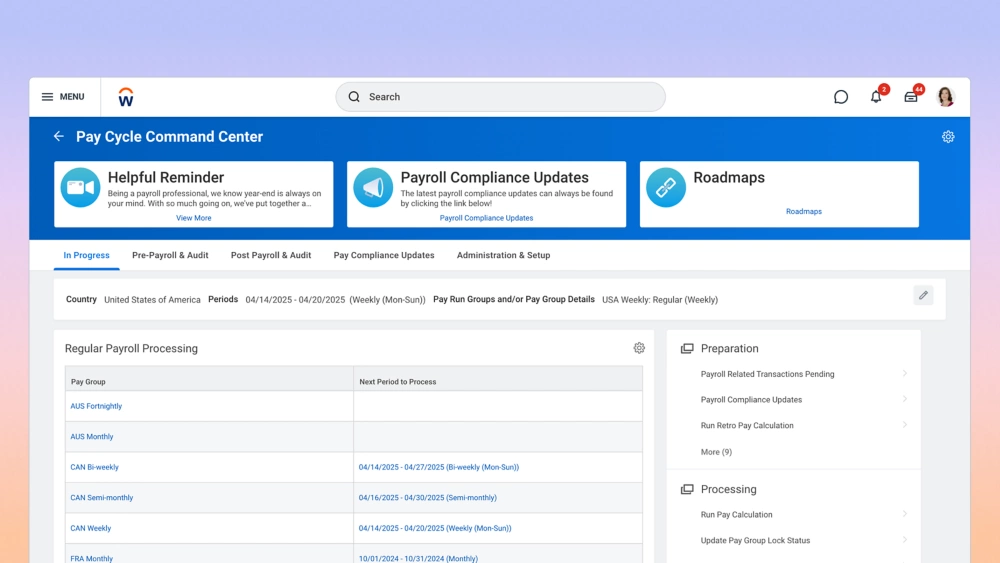Open the inbox tray icon
The width and height of the screenshot is (1000, 563).
pyautogui.click(x=911, y=97)
